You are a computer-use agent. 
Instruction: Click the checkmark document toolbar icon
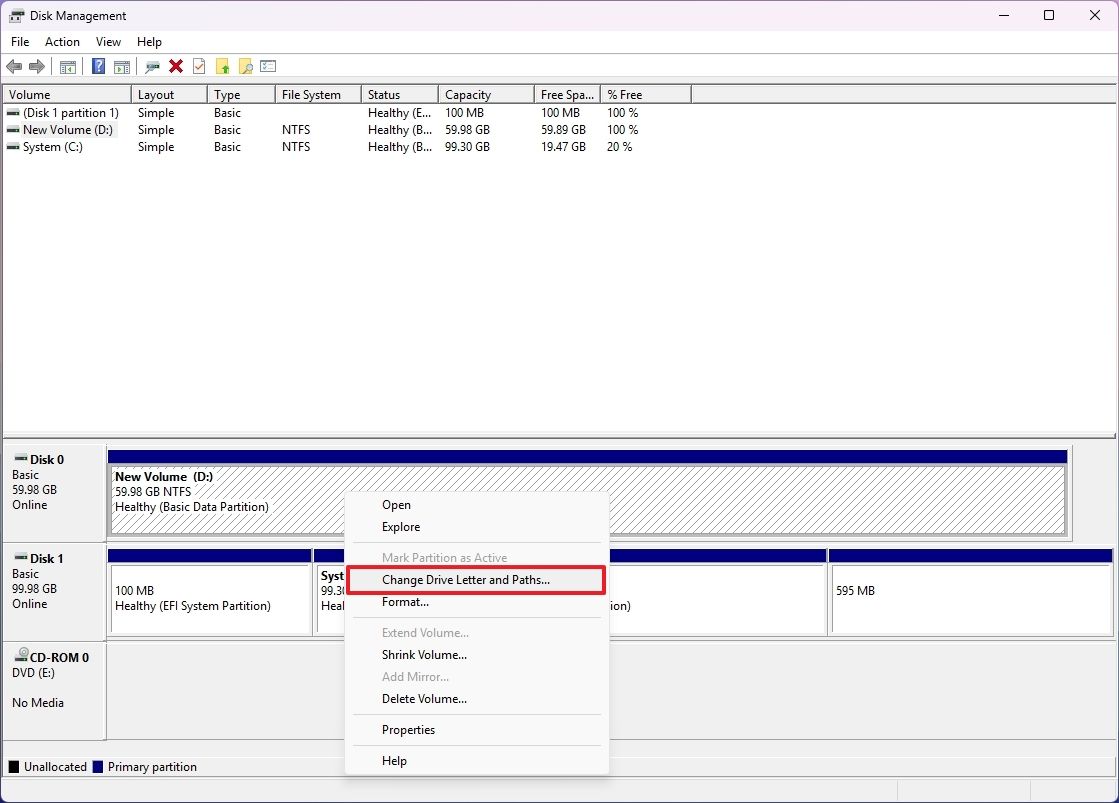[199, 66]
